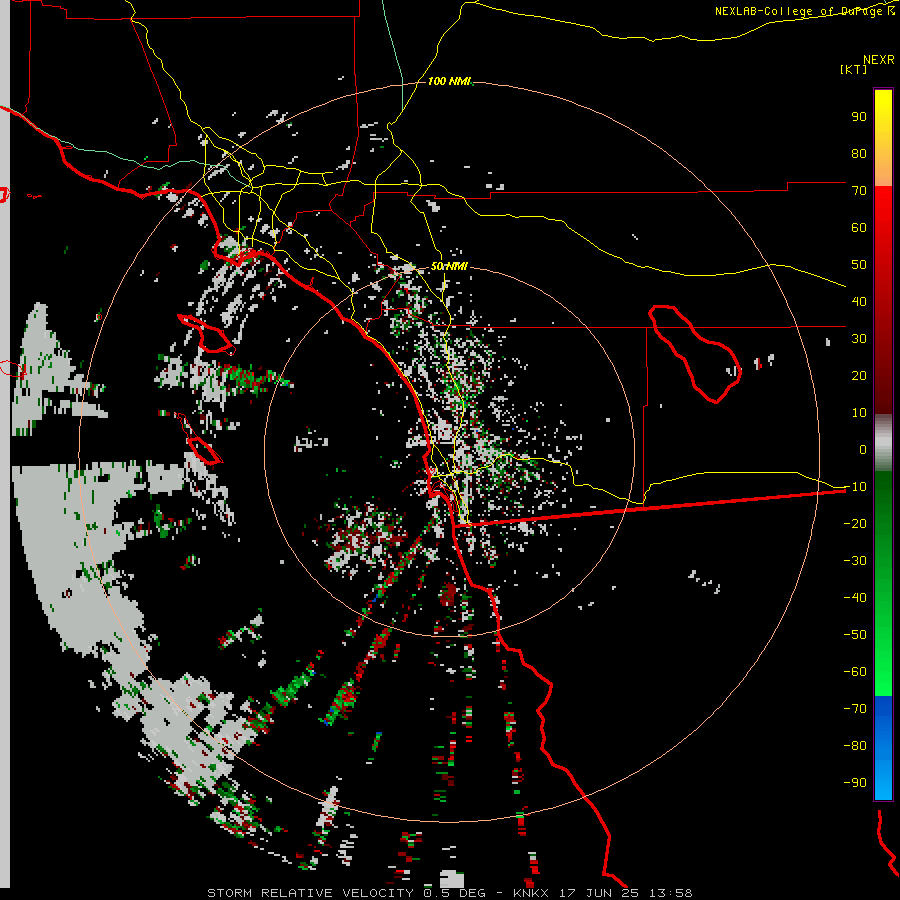Pick the yellow top segment of the color bar

pos(883,138)
